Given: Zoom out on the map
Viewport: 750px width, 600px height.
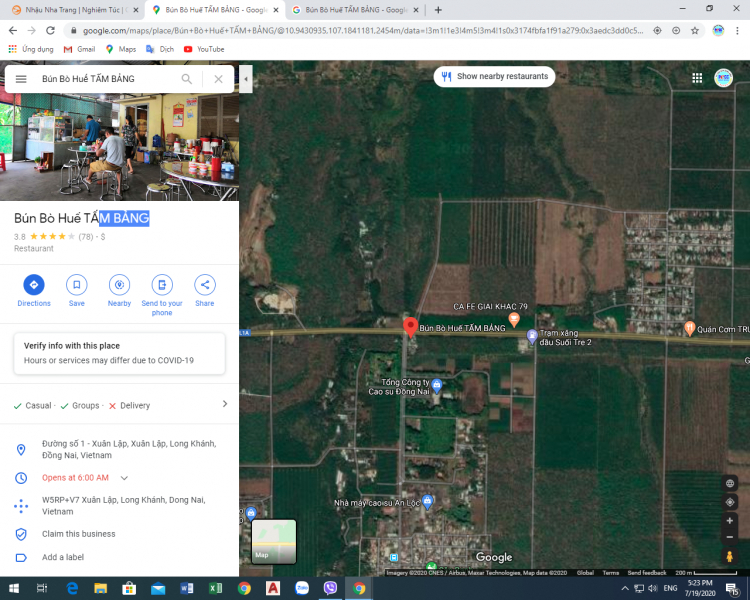Looking at the screenshot, I should (729, 537).
